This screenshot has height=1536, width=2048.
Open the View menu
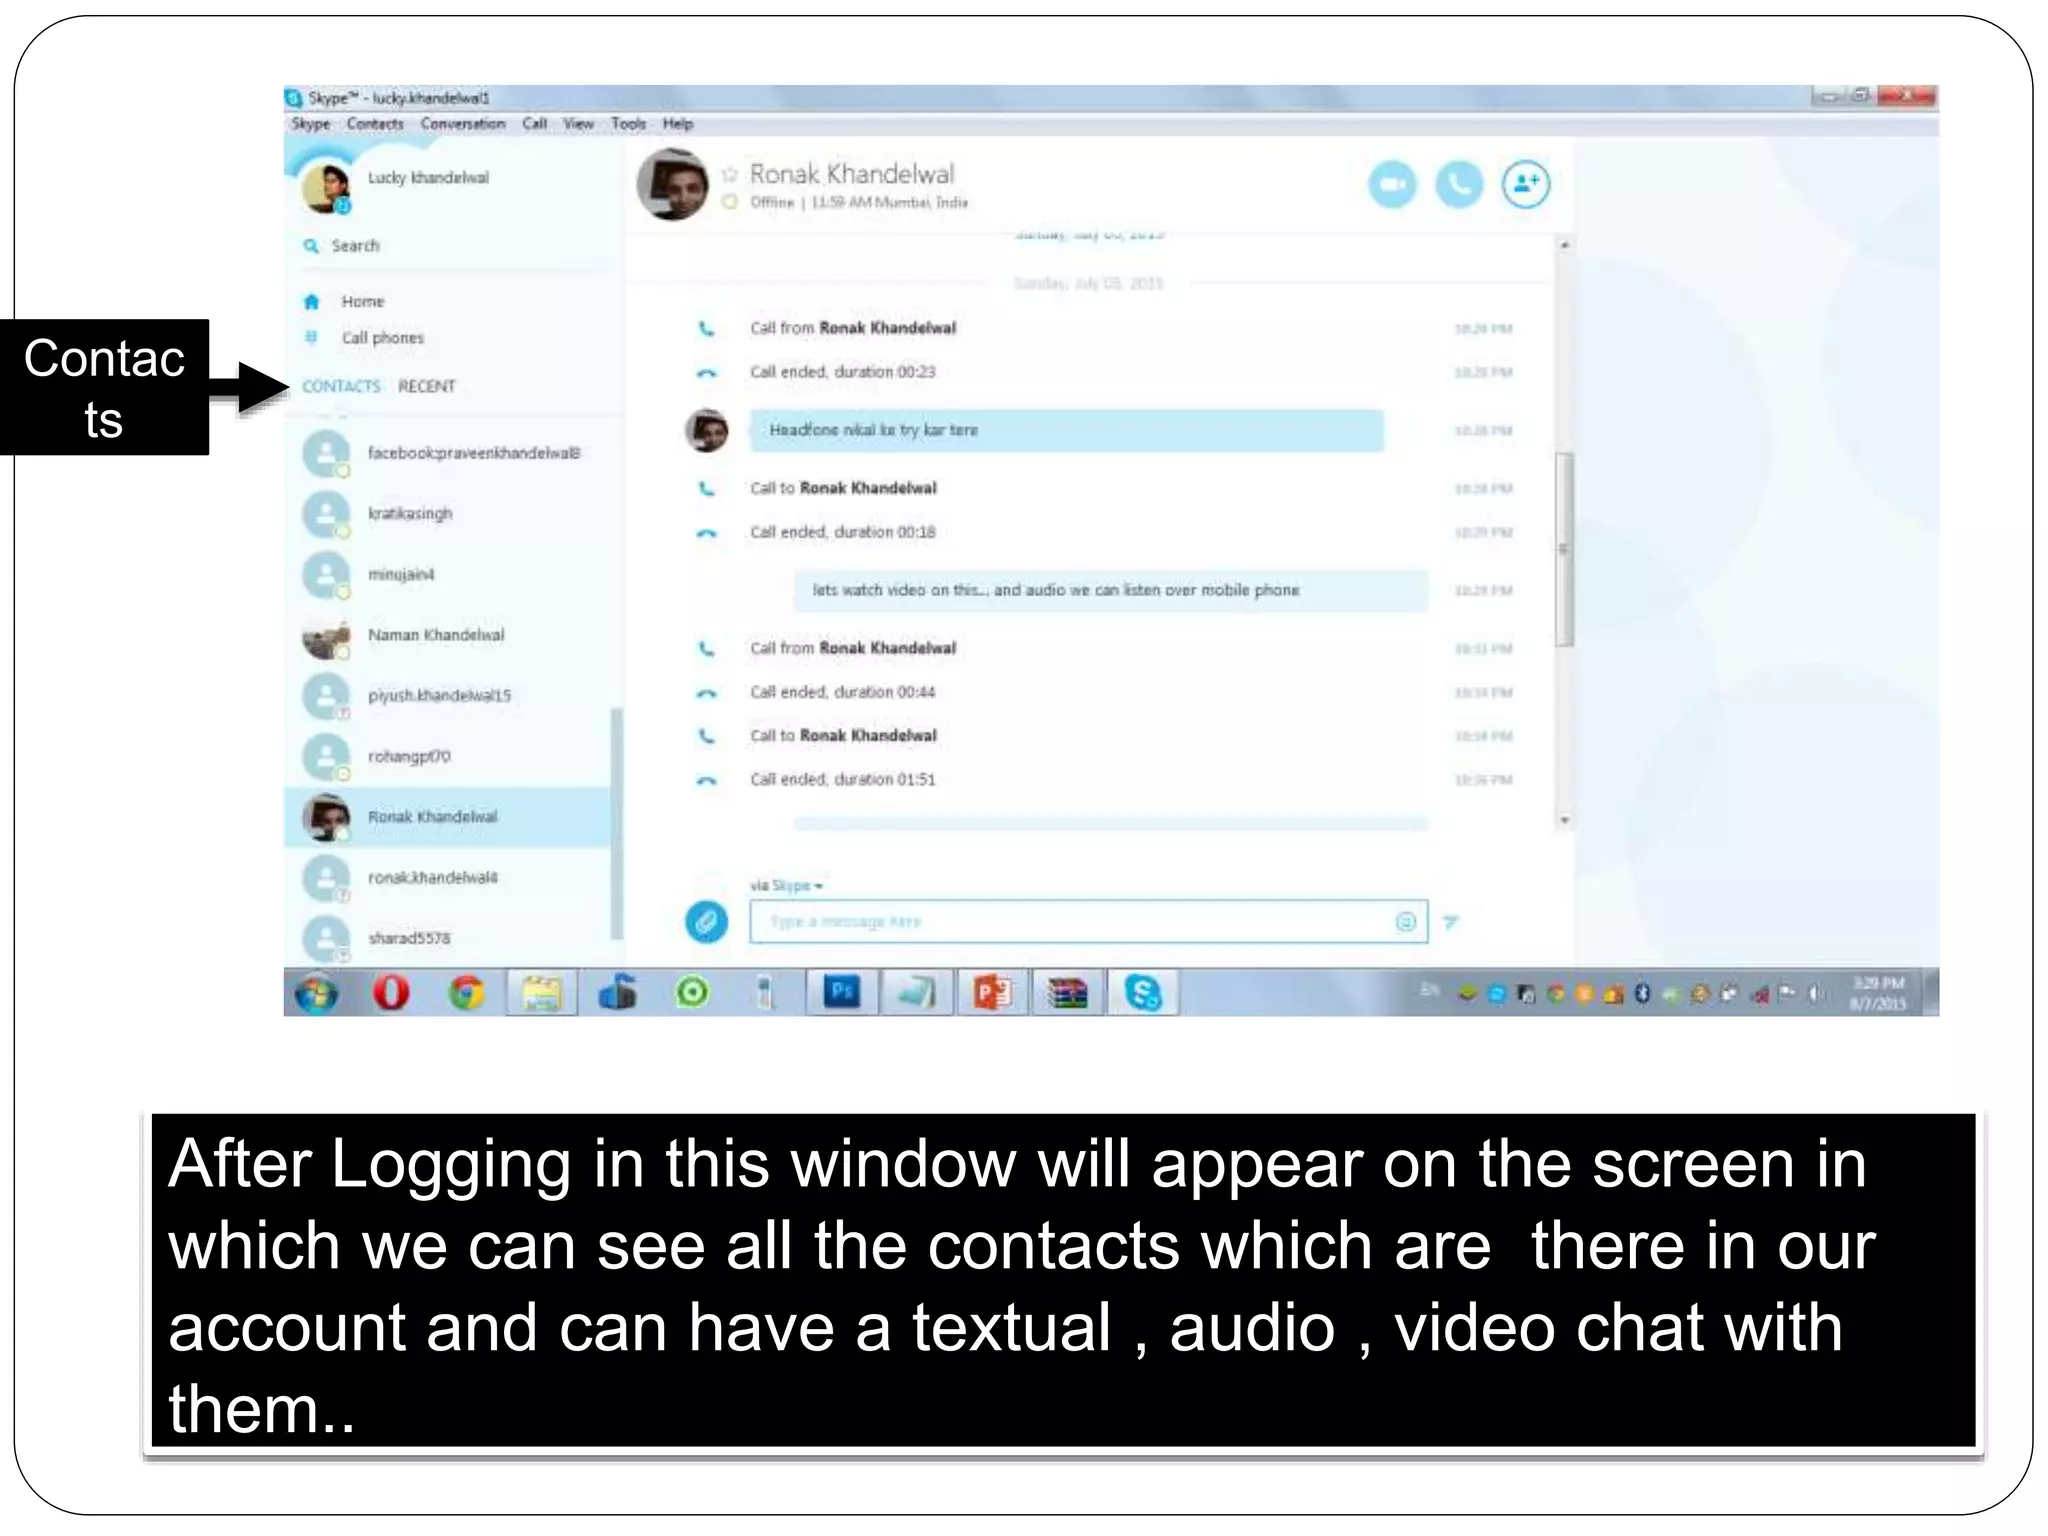tap(578, 124)
